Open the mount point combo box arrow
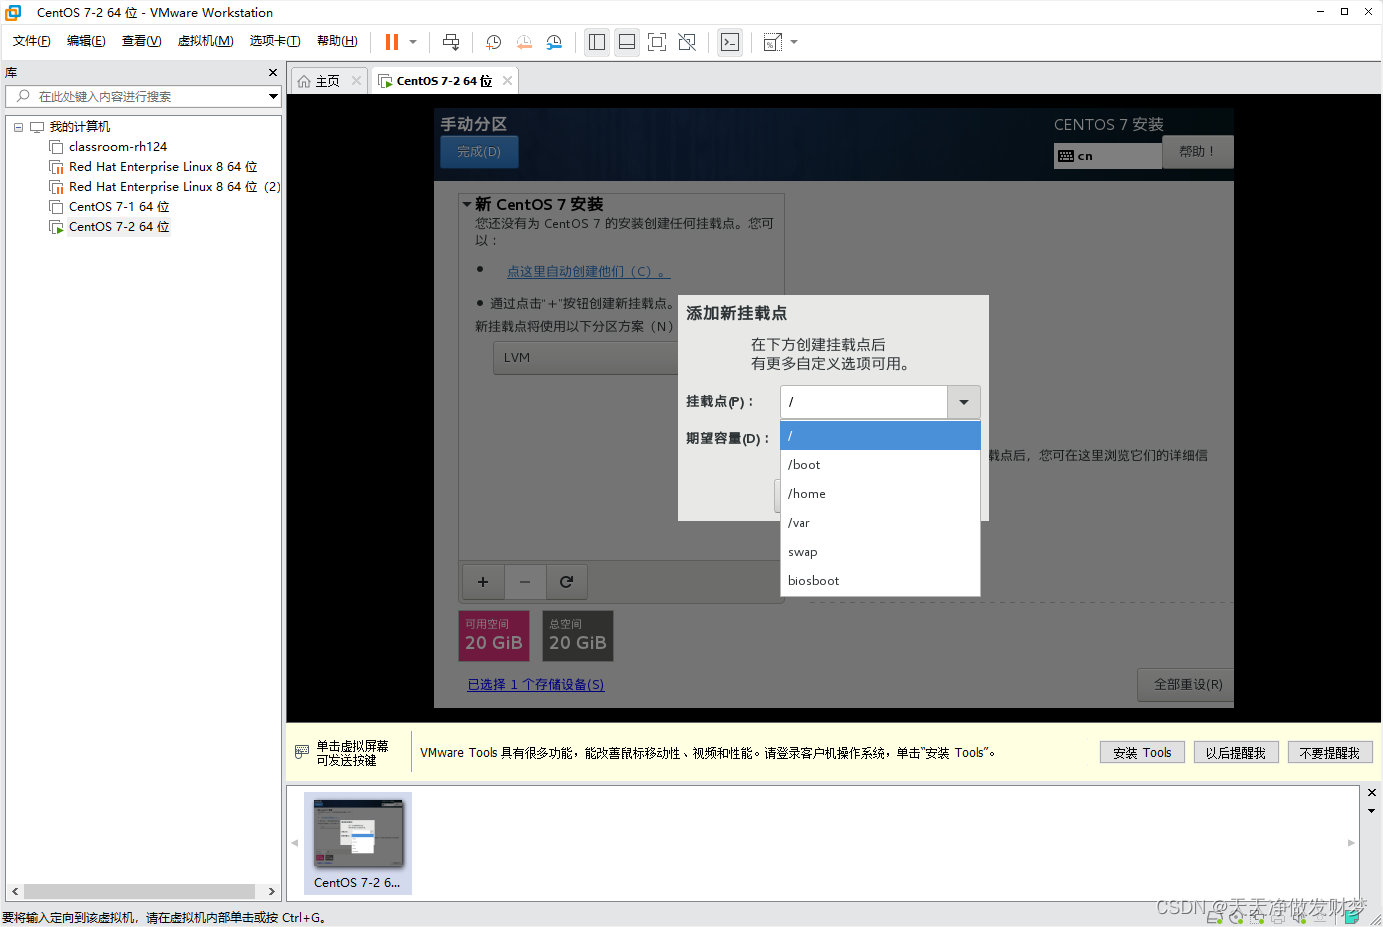This screenshot has height=927, width=1383. (964, 402)
